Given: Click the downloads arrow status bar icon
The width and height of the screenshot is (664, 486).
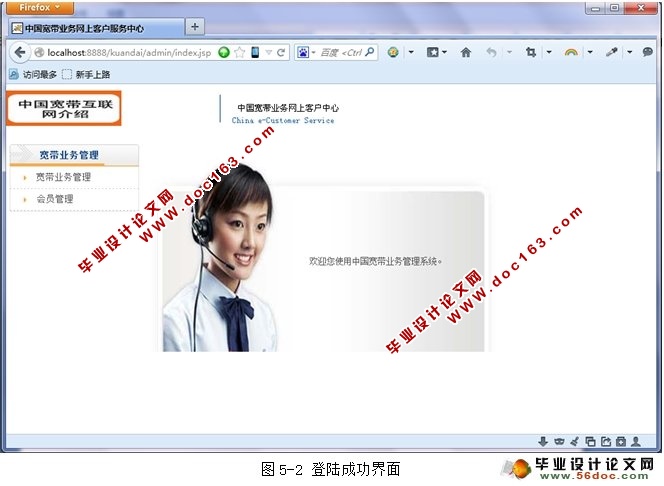Looking at the screenshot, I should [x=543, y=442].
